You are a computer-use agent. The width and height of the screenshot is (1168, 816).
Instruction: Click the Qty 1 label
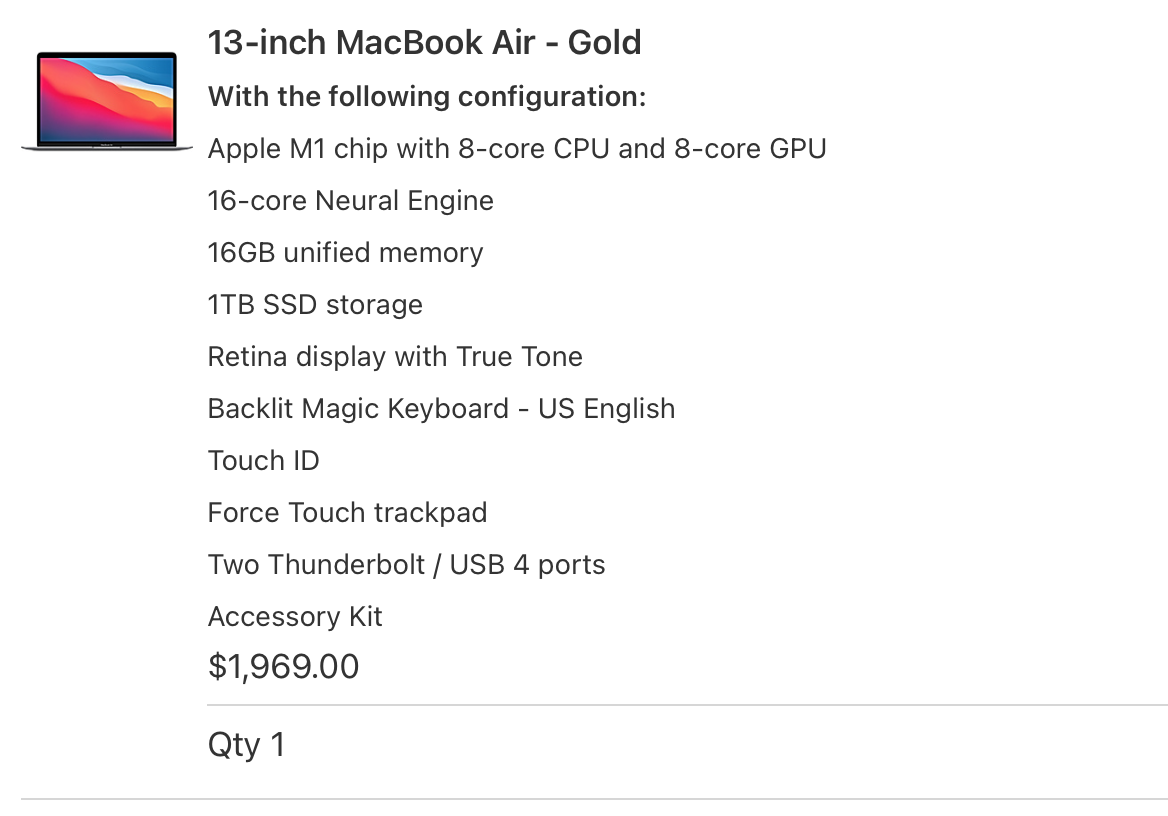pos(247,744)
